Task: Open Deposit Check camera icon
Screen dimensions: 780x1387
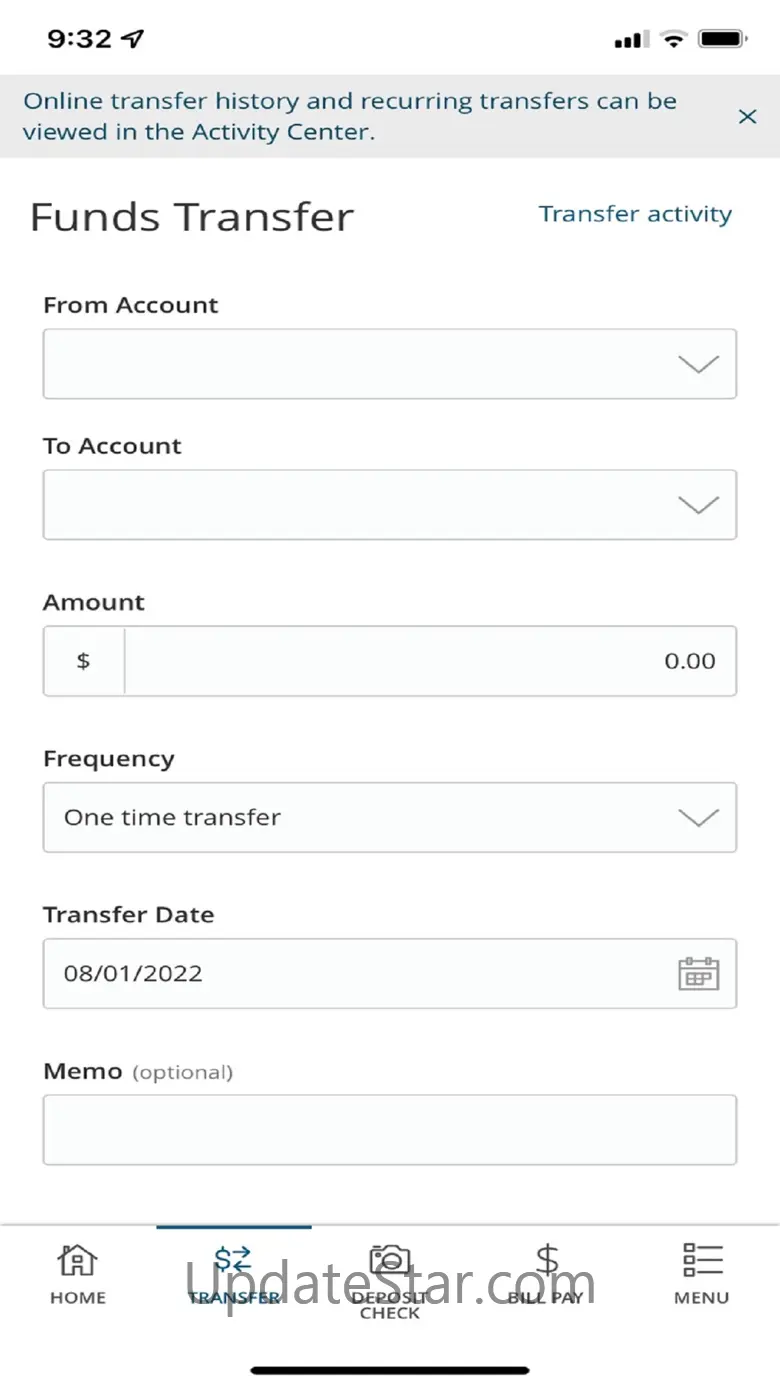Action: click(x=390, y=1258)
